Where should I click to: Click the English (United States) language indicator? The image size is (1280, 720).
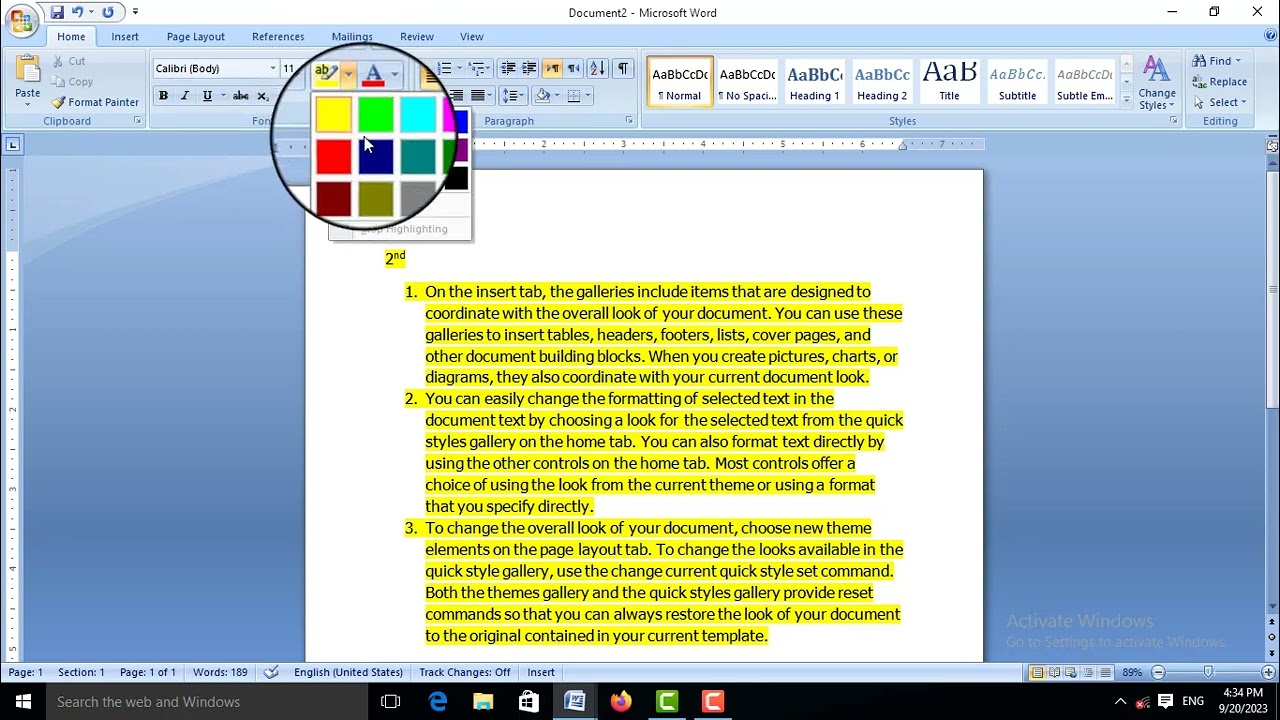(x=348, y=672)
